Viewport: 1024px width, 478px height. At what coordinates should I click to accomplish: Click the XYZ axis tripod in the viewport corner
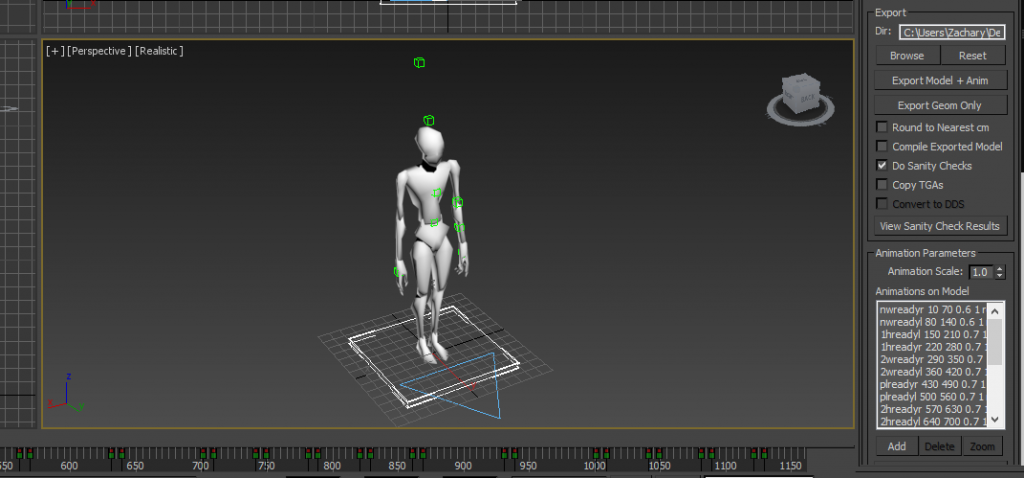pos(66,392)
